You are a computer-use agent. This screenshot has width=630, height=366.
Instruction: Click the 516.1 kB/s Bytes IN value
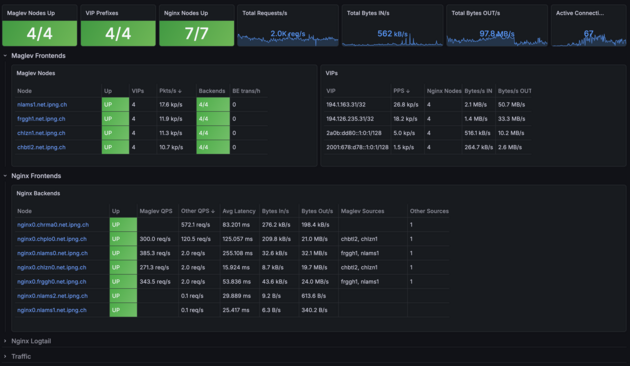click(x=478, y=133)
